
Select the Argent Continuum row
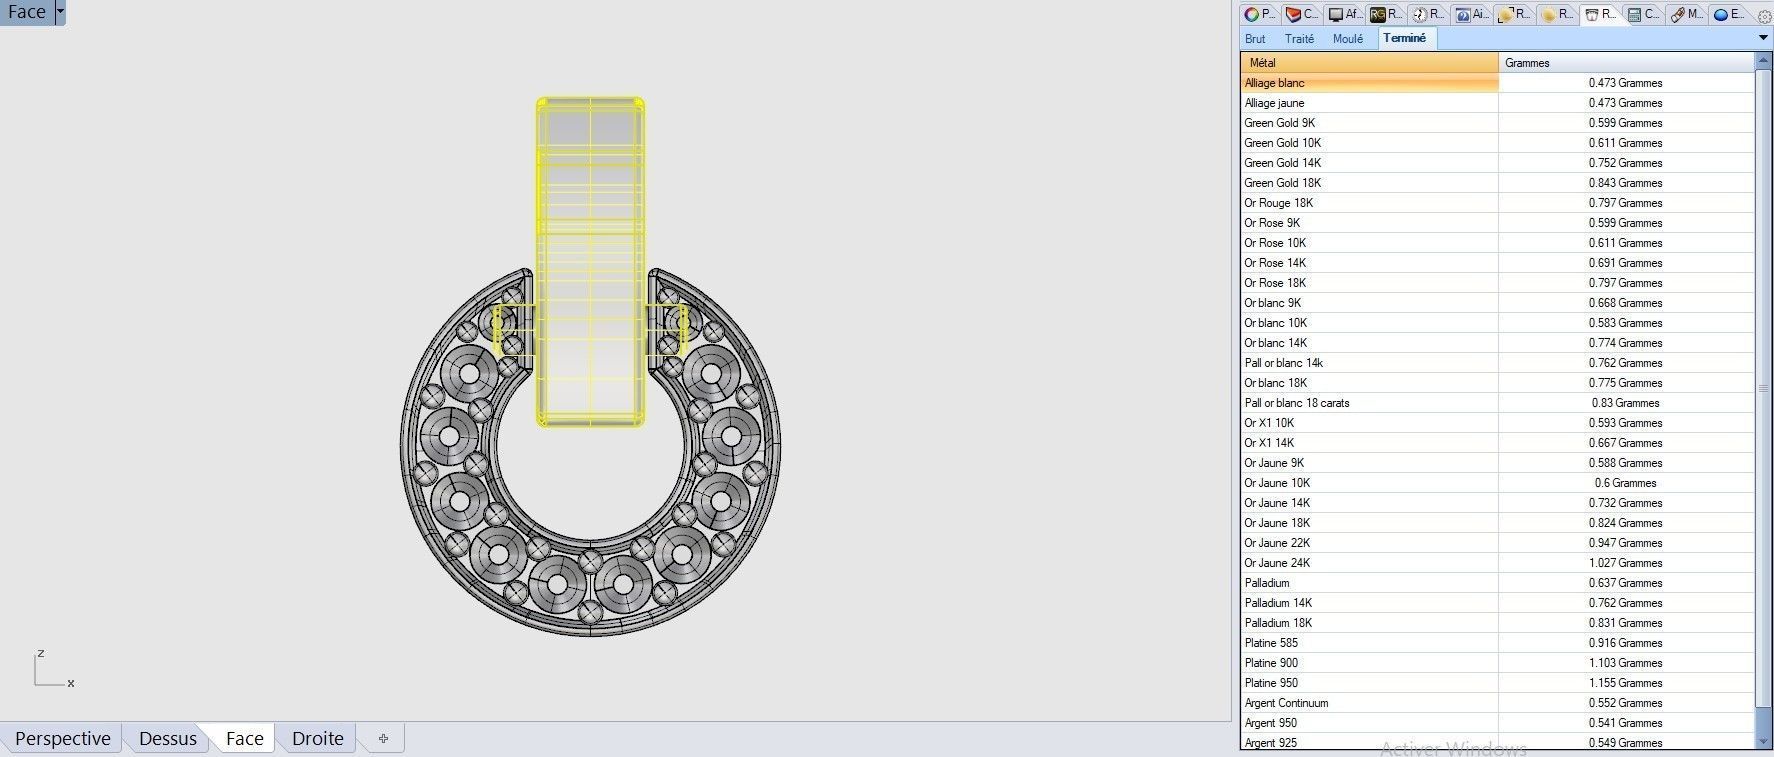coord(1497,703)
